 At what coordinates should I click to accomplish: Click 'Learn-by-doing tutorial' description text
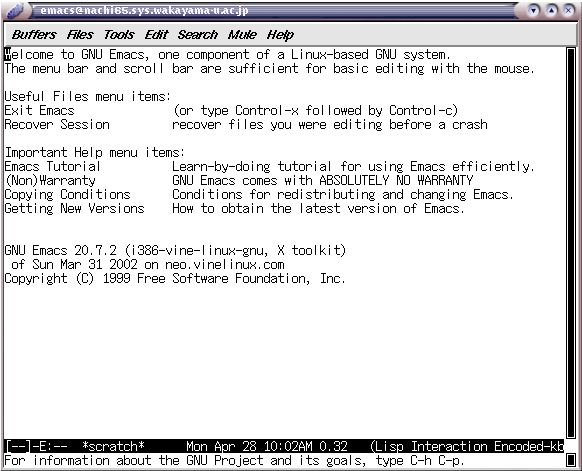[353, 167]
